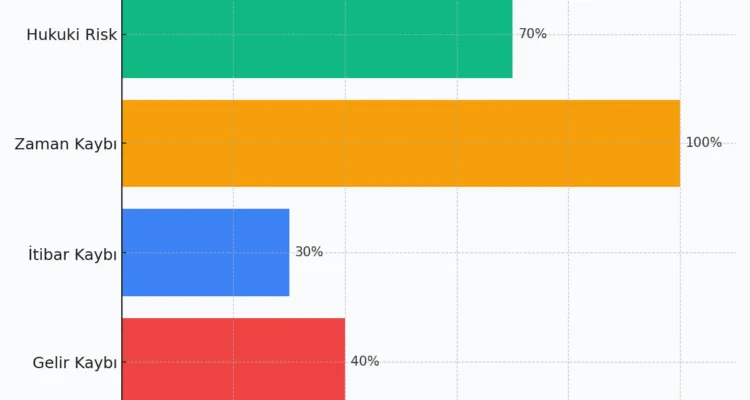Click the right edge of the blue bar
Screen dimensions: 750x400
287,252
